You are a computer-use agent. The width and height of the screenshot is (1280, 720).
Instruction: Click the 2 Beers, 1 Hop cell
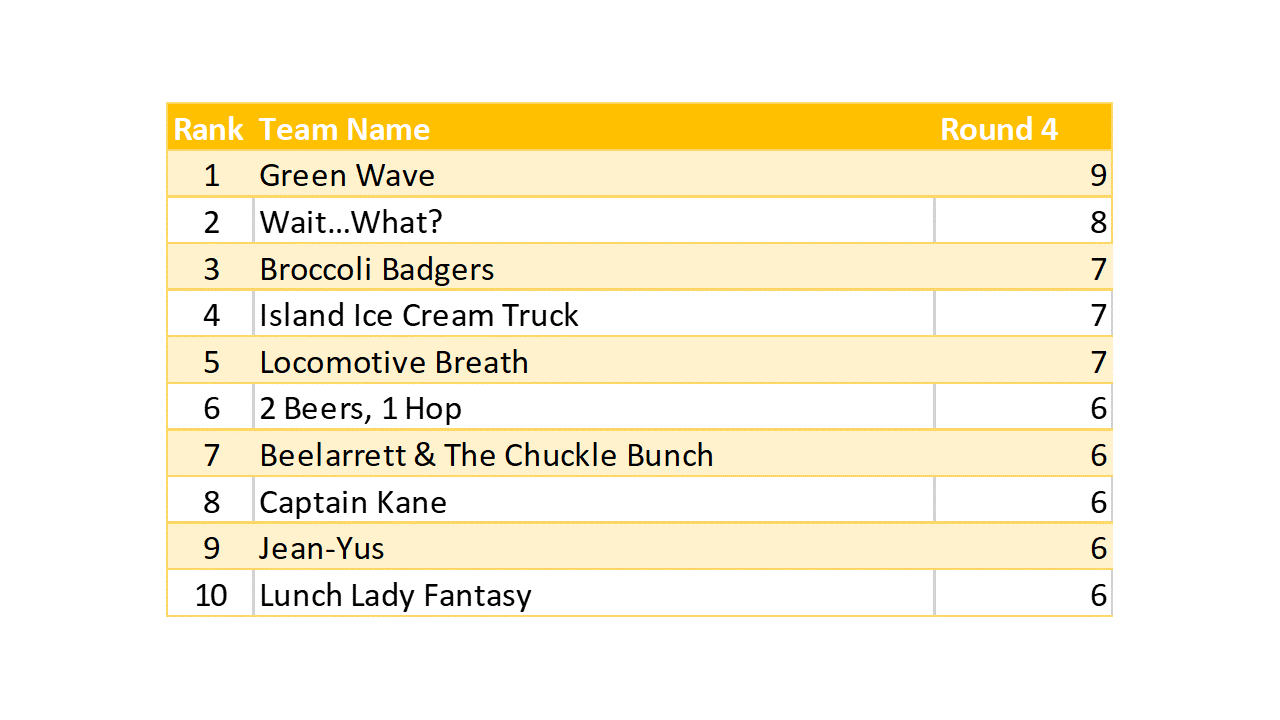tap(360, 408)
